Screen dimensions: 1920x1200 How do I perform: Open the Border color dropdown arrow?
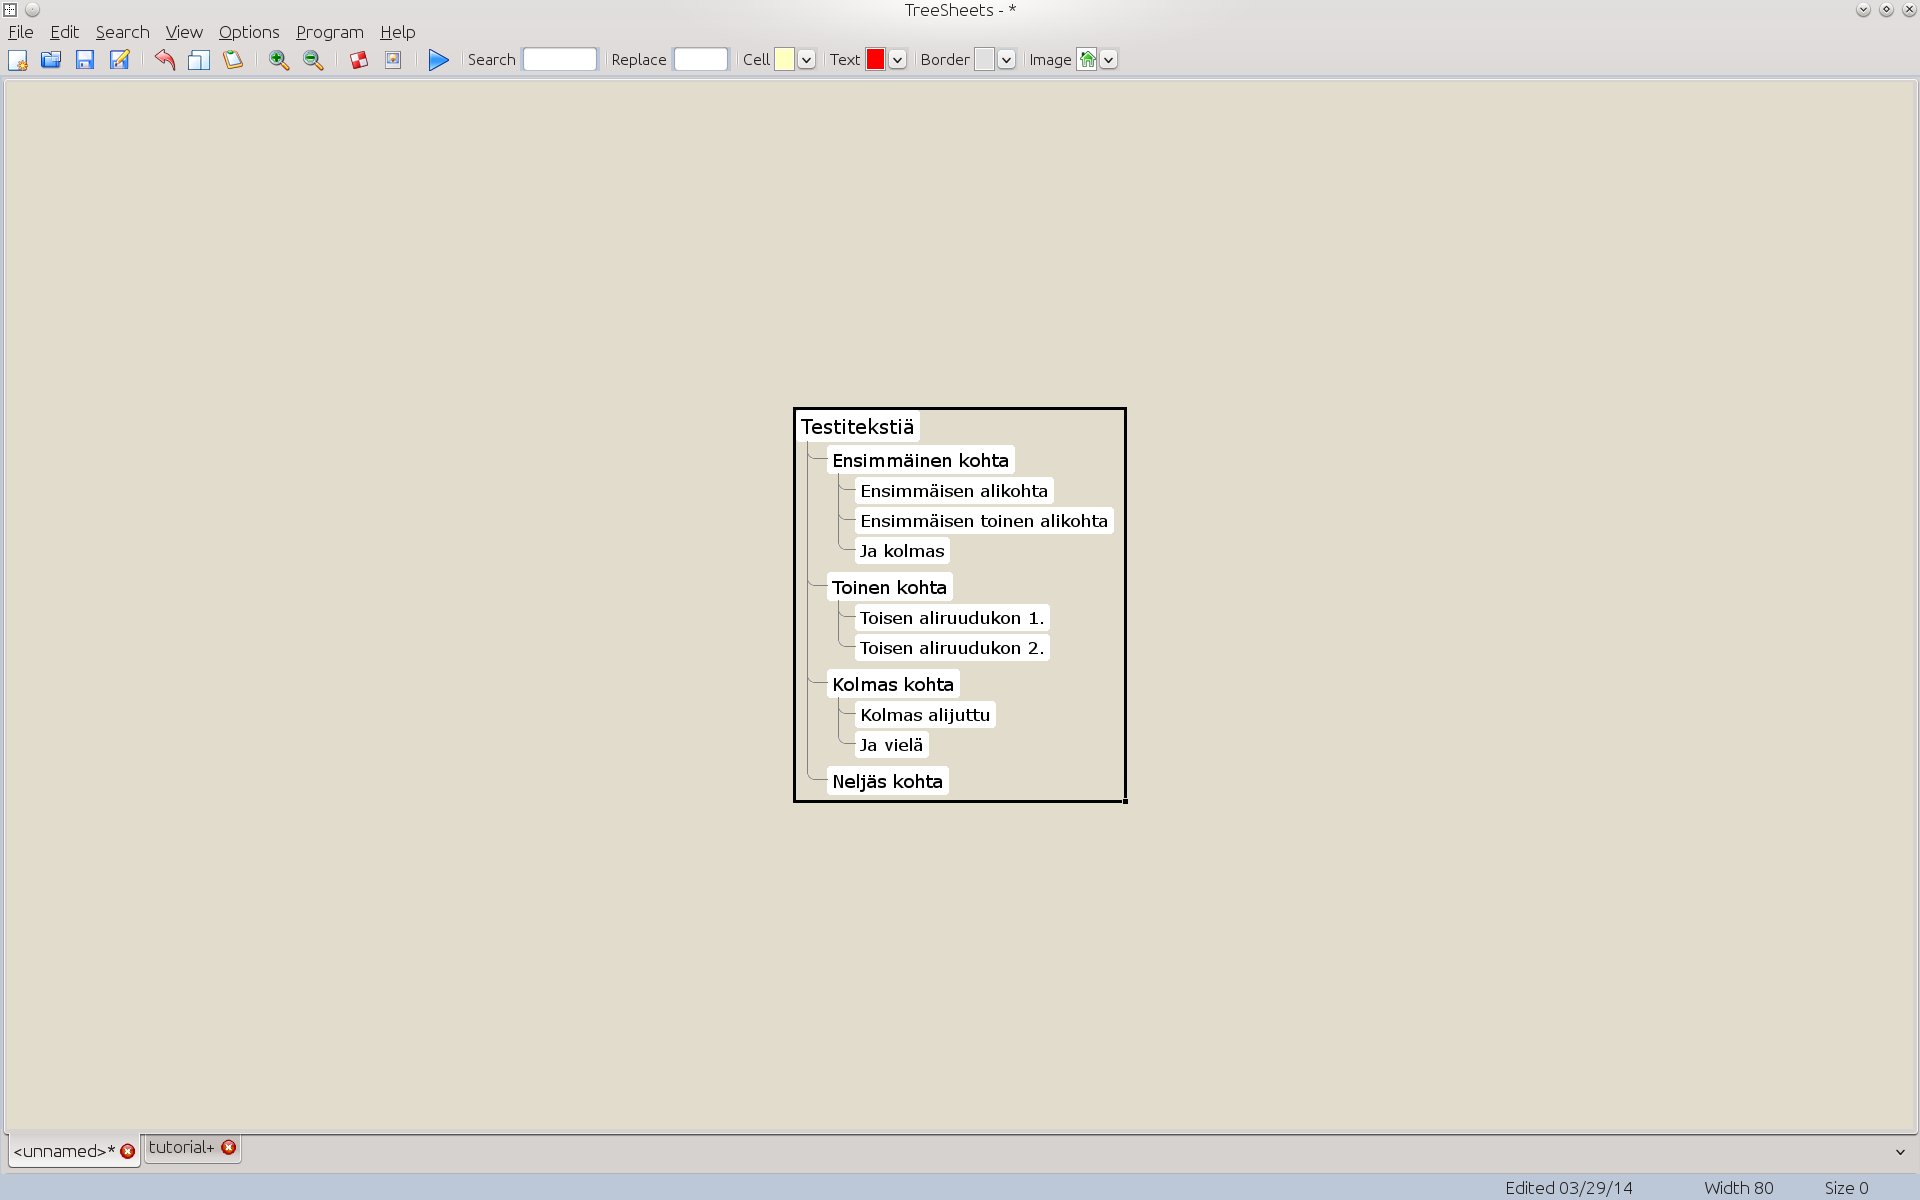(x=1006, y=60)
